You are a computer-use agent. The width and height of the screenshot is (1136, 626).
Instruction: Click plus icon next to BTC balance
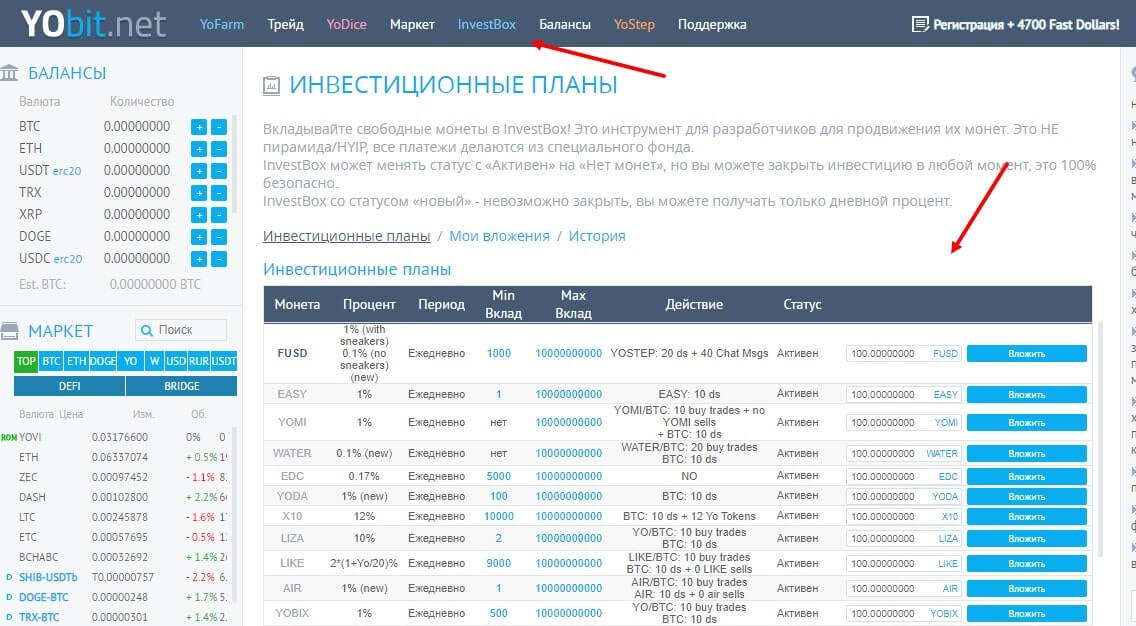click(199, 127)
